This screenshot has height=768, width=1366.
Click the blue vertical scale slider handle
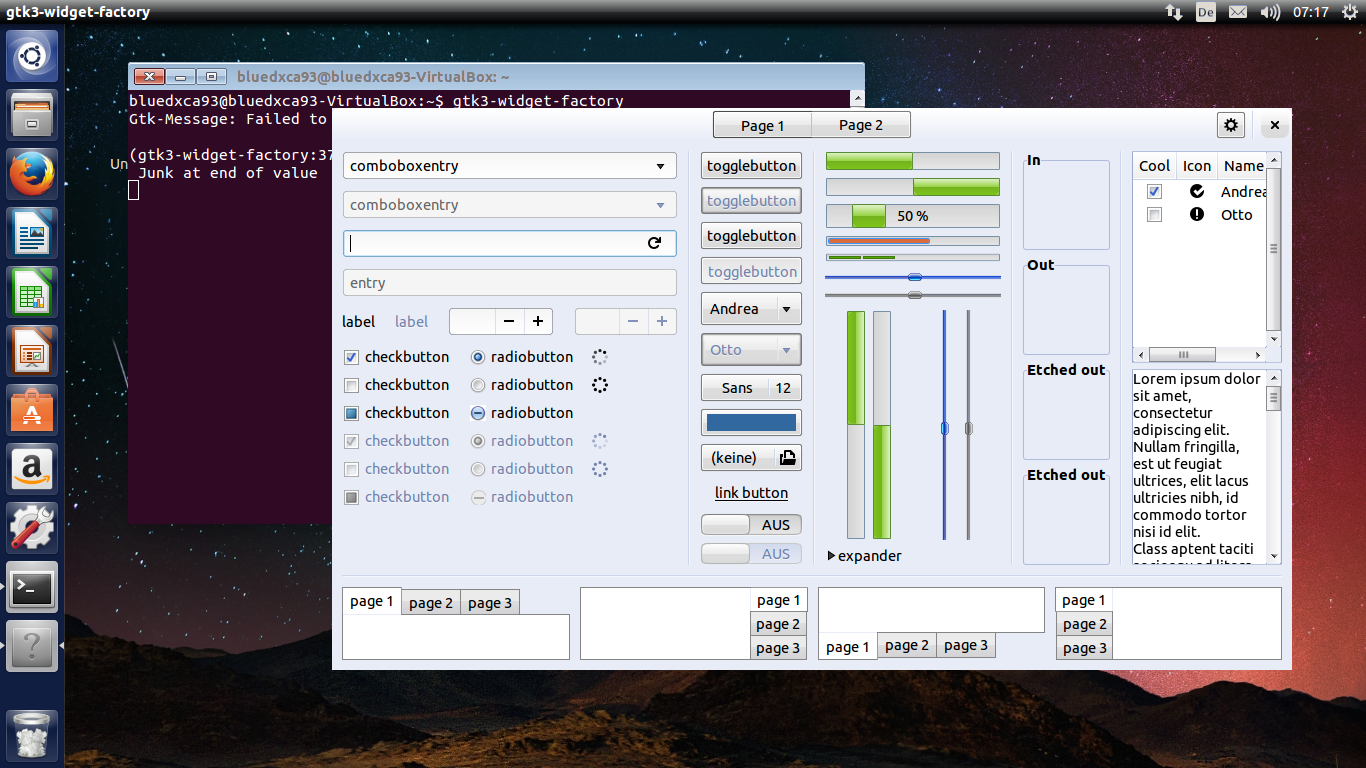coord(944,428)
